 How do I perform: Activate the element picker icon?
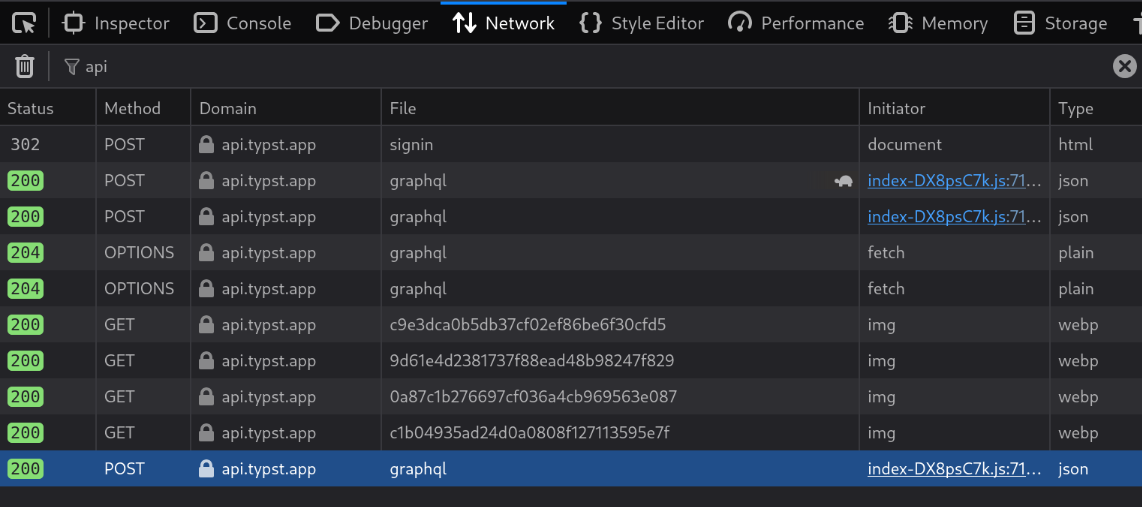pyautogui.click(x=25, y=23)
